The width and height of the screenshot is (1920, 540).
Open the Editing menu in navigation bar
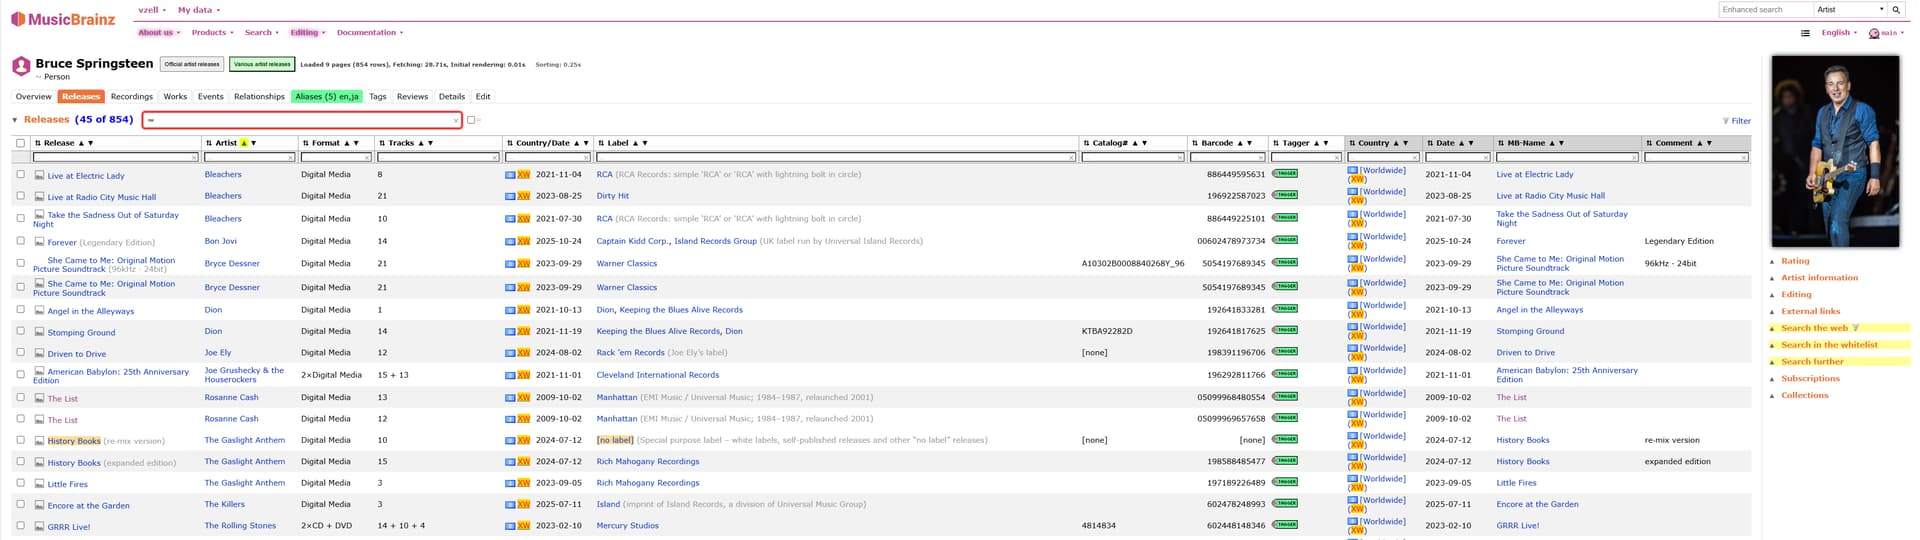coord(307,33)
